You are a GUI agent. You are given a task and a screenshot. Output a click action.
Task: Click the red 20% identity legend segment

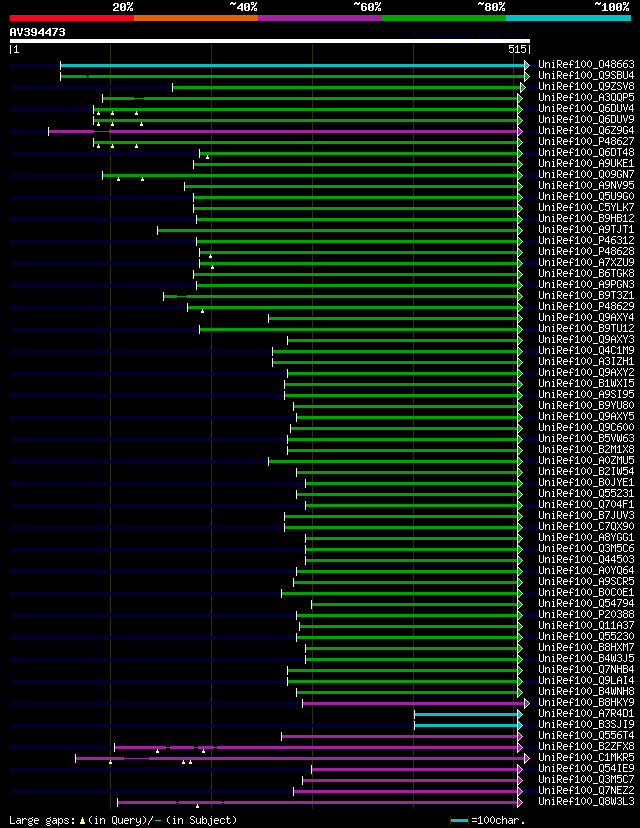tap(72, 18)
